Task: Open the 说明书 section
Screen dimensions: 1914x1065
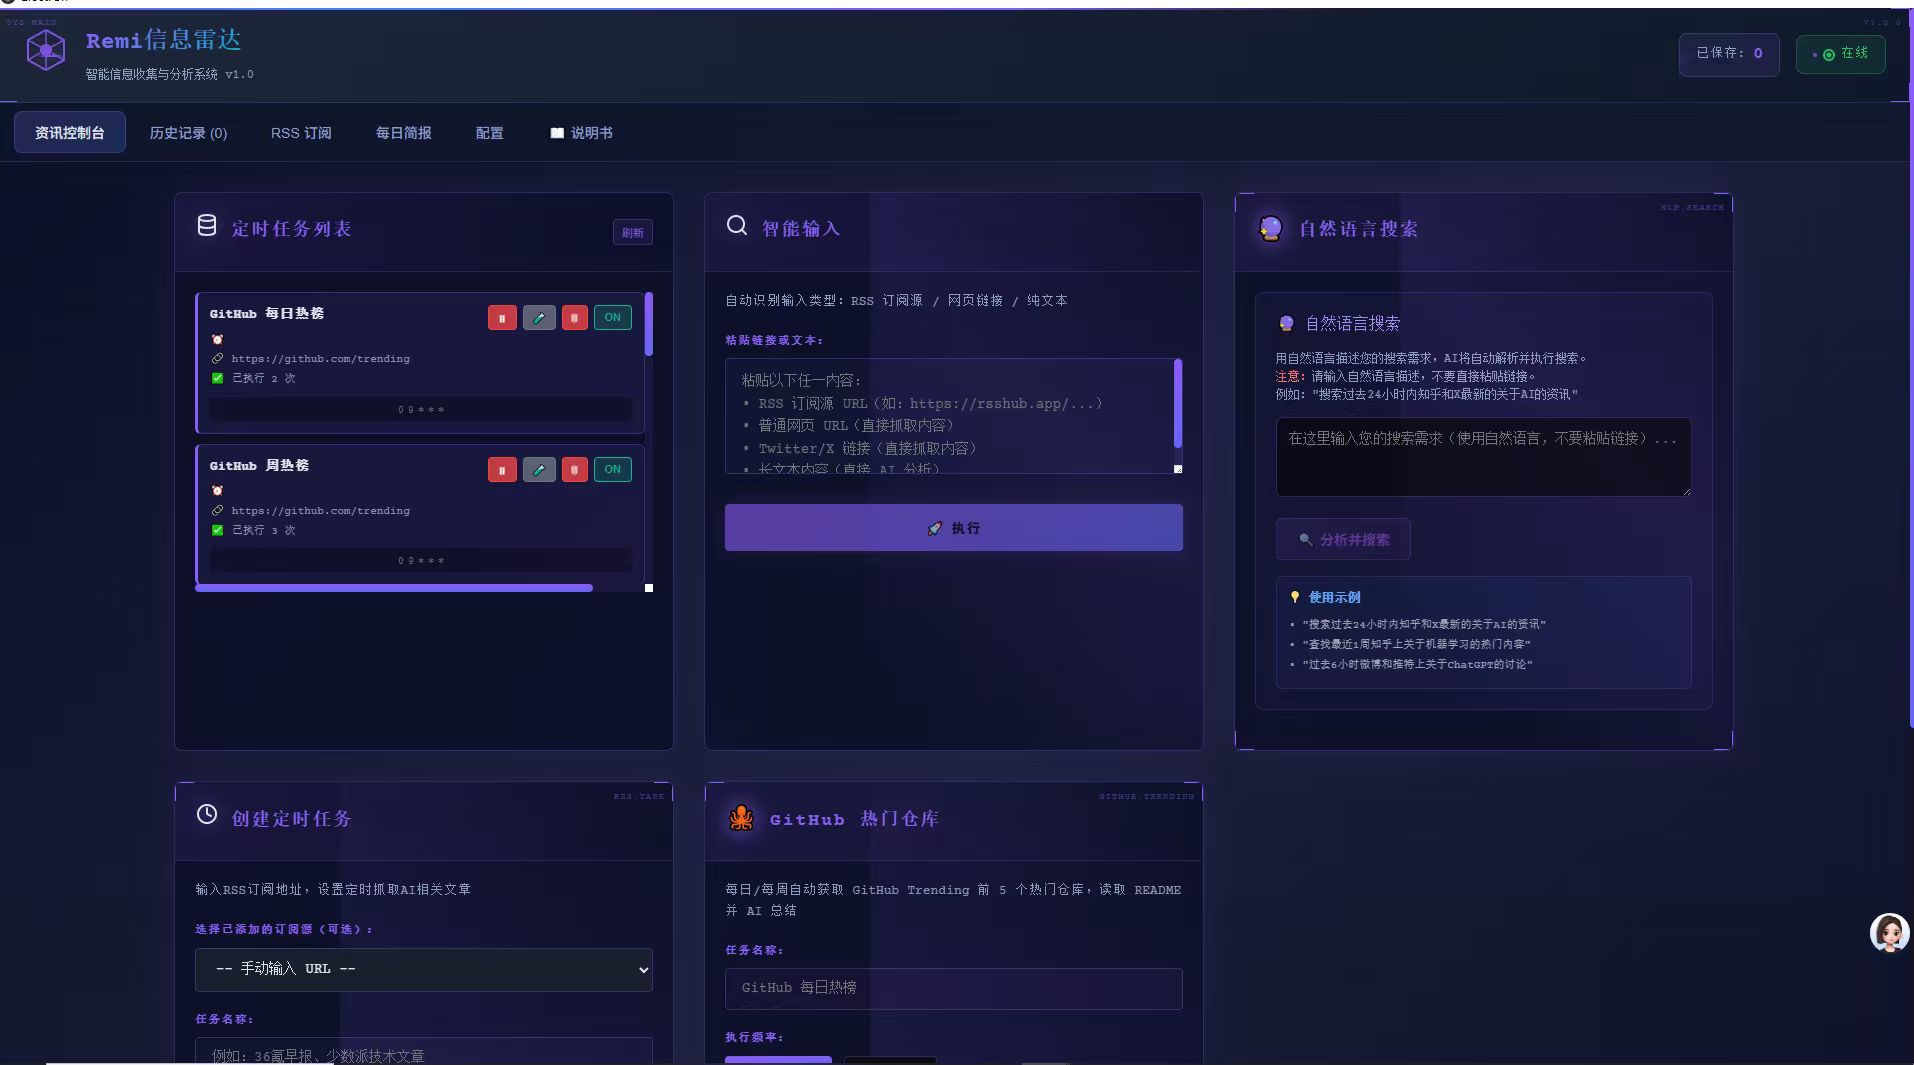Action: pos(582,132)
